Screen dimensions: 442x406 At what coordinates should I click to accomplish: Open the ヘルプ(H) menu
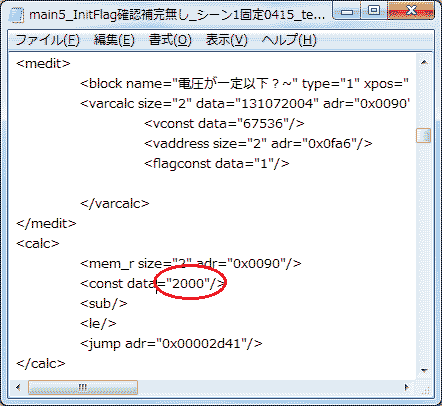click(289, 40)
